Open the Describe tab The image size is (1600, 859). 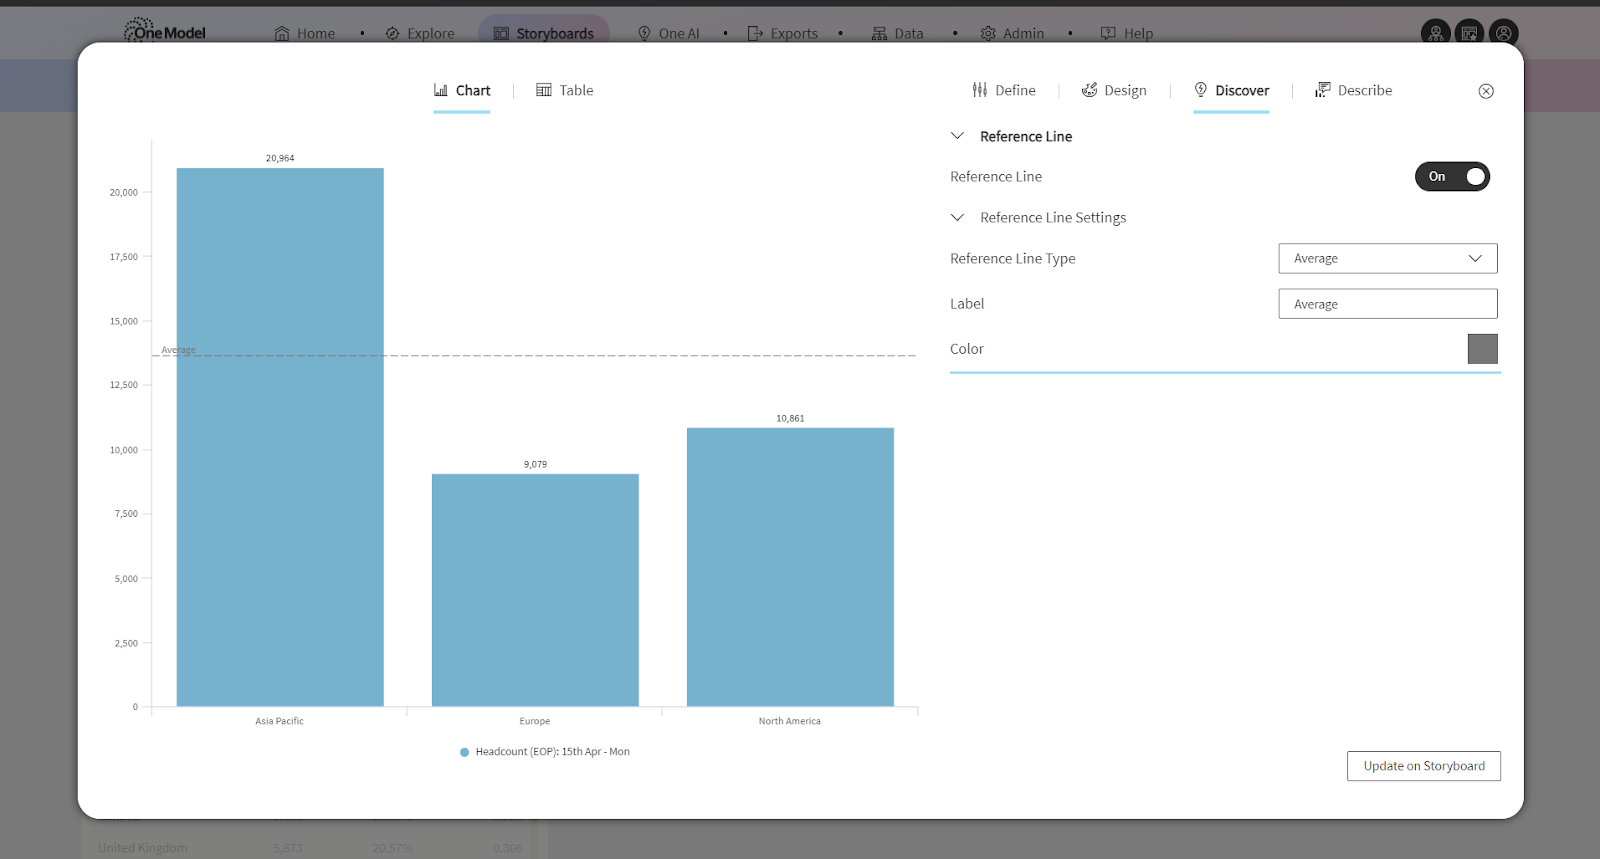[1364, 90]
